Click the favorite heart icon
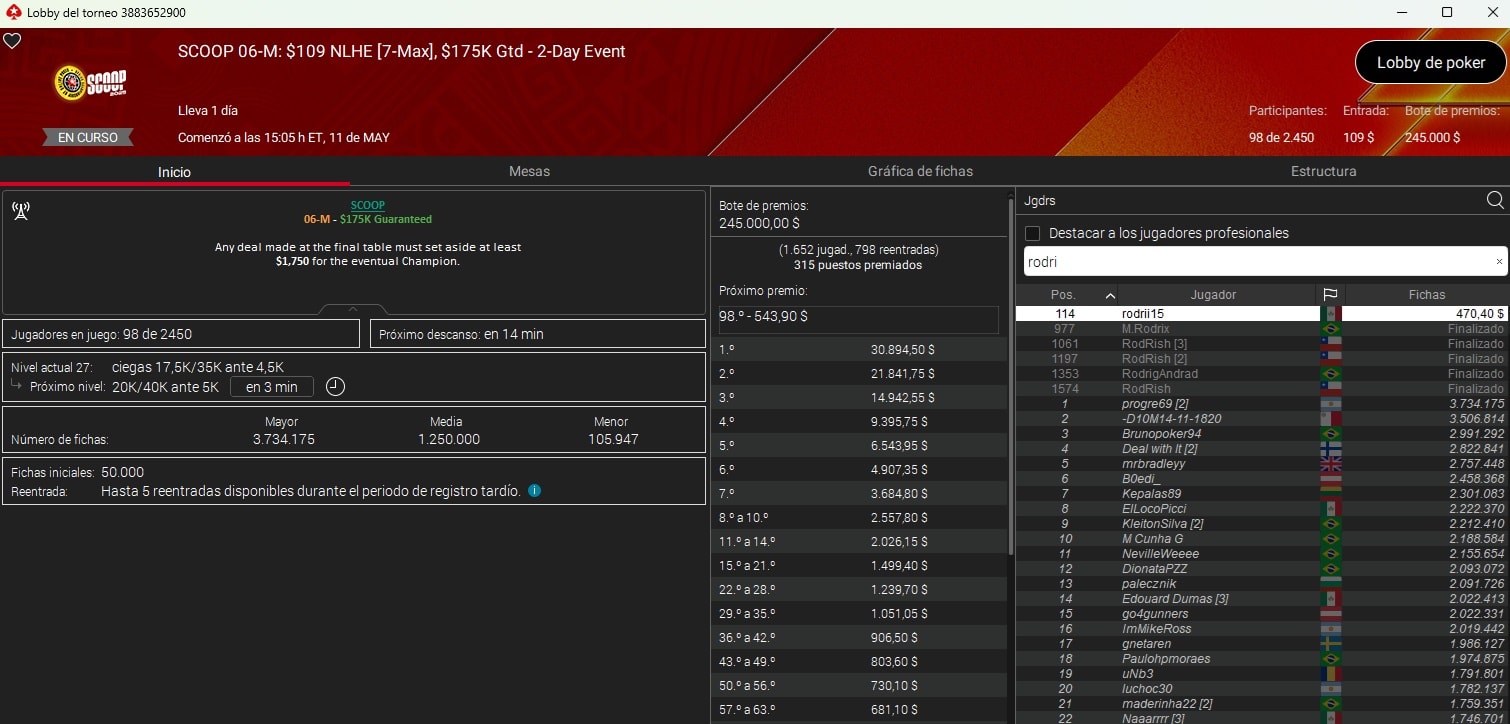Viewport: 1510px width, 724px height. point(12,40)
